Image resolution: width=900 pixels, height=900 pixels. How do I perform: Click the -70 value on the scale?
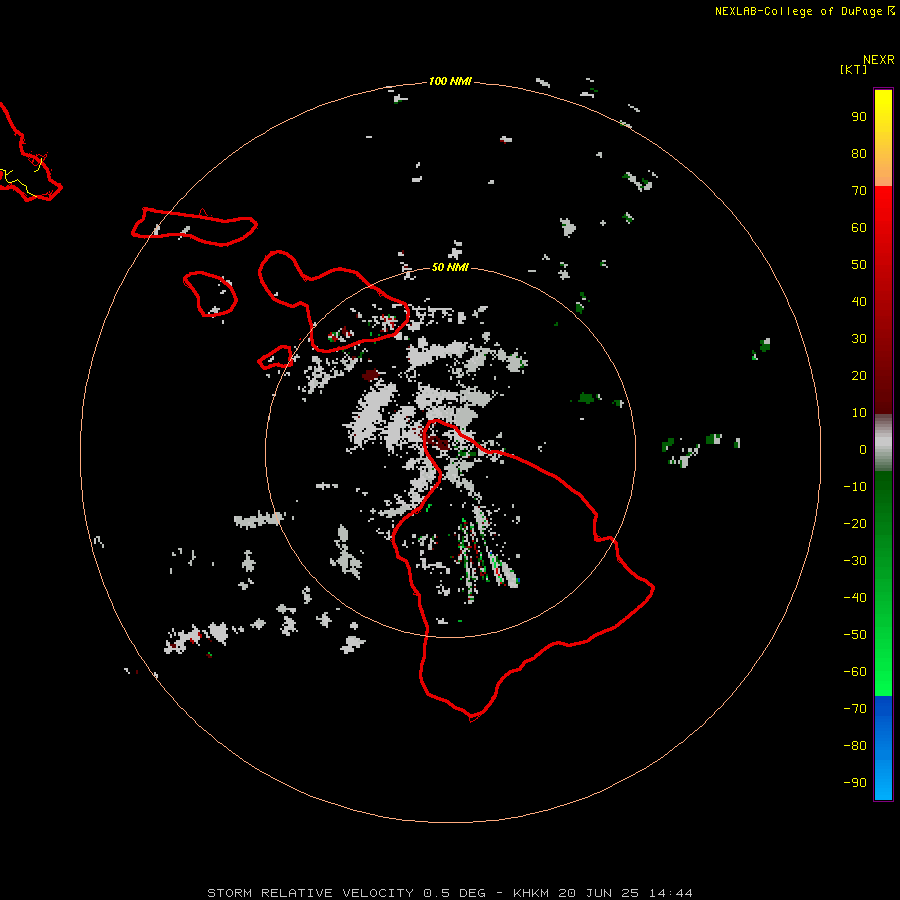[x=855, y=709]
